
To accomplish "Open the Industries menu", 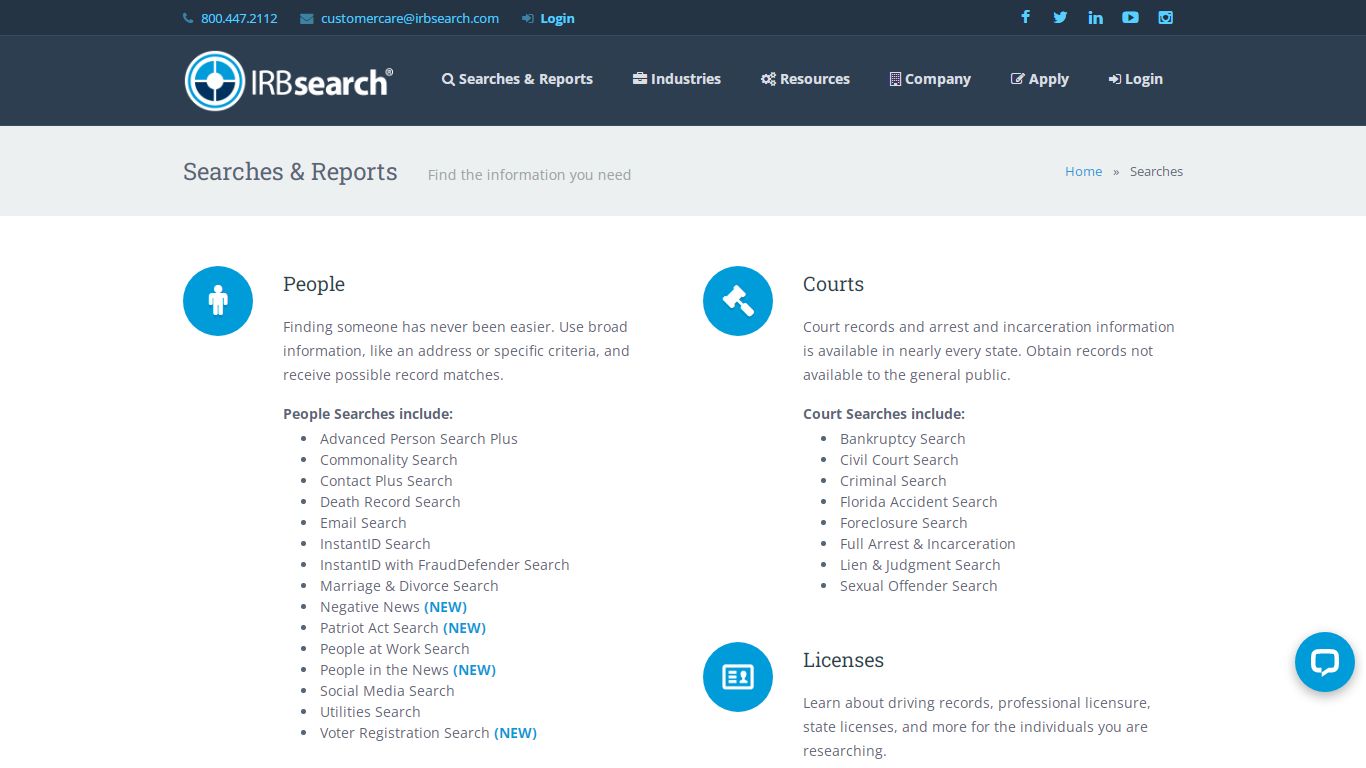I will [x=677, y=79].
